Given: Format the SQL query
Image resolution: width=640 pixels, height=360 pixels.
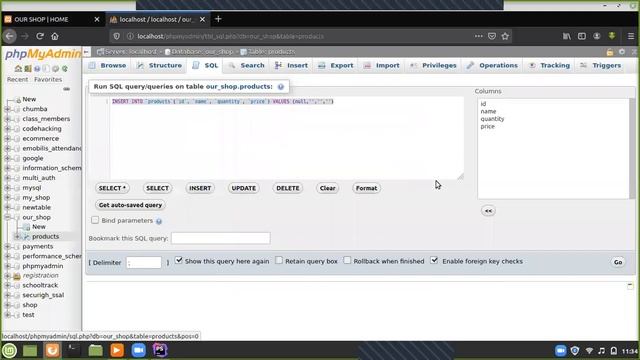Looking at the screenshot, I should click(366, 188).
